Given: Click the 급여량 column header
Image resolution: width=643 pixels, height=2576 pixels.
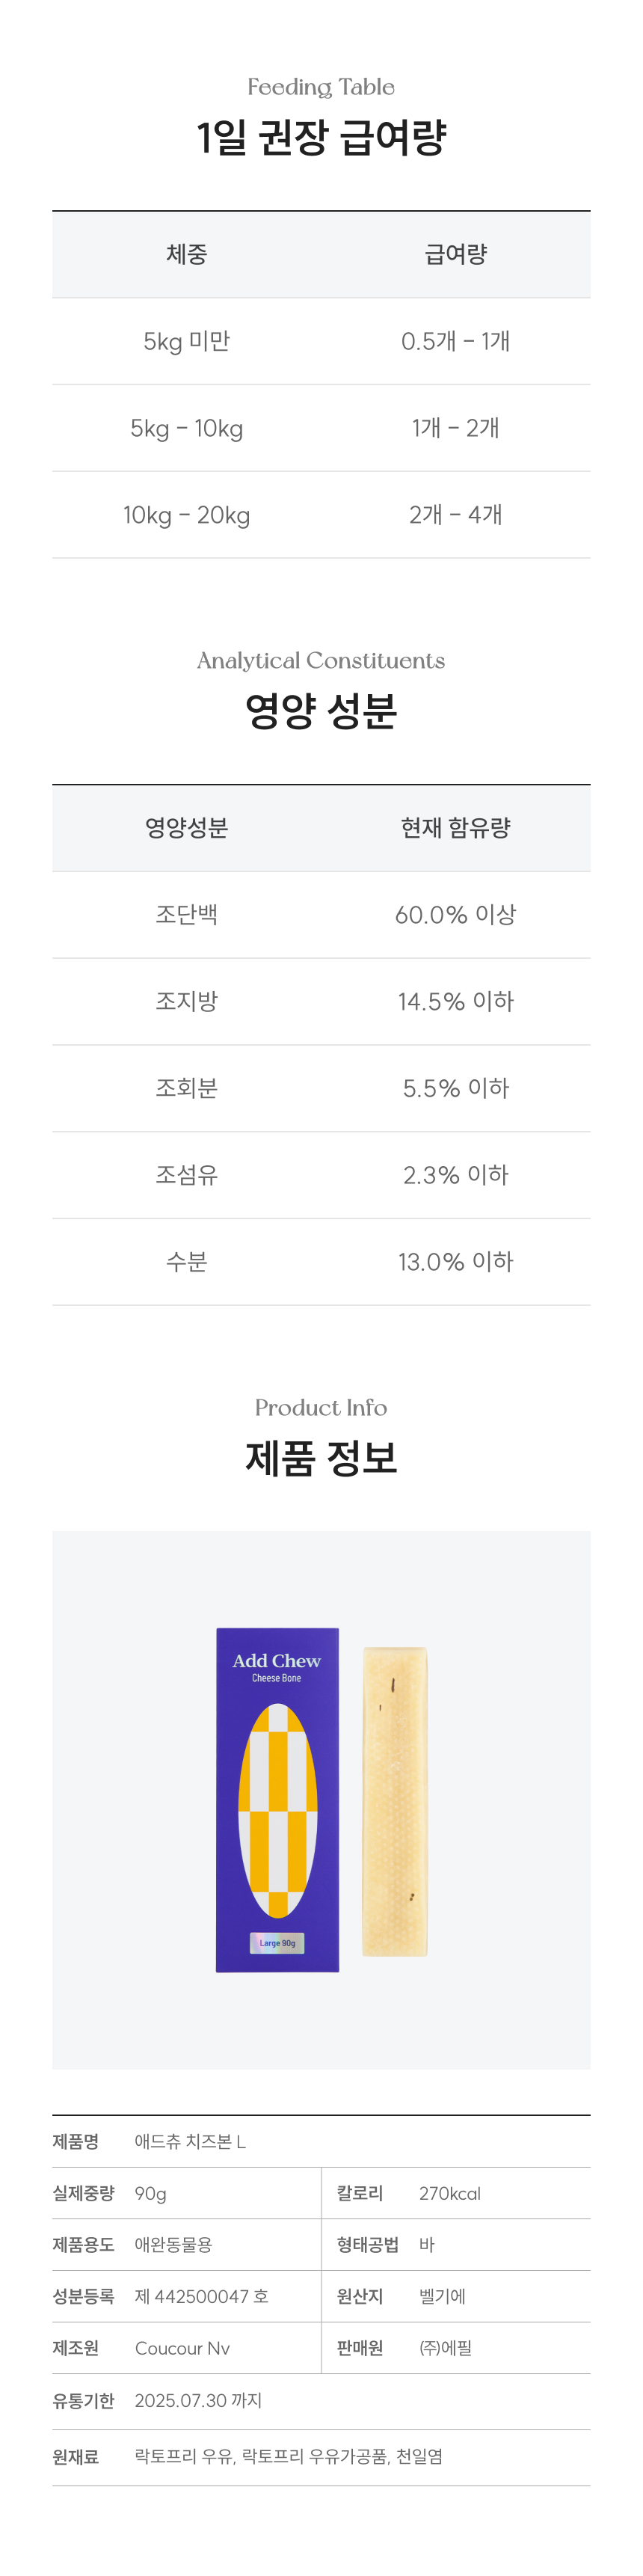Looking at the screenshot, I should pyautogui.click(x=456, y=254).
